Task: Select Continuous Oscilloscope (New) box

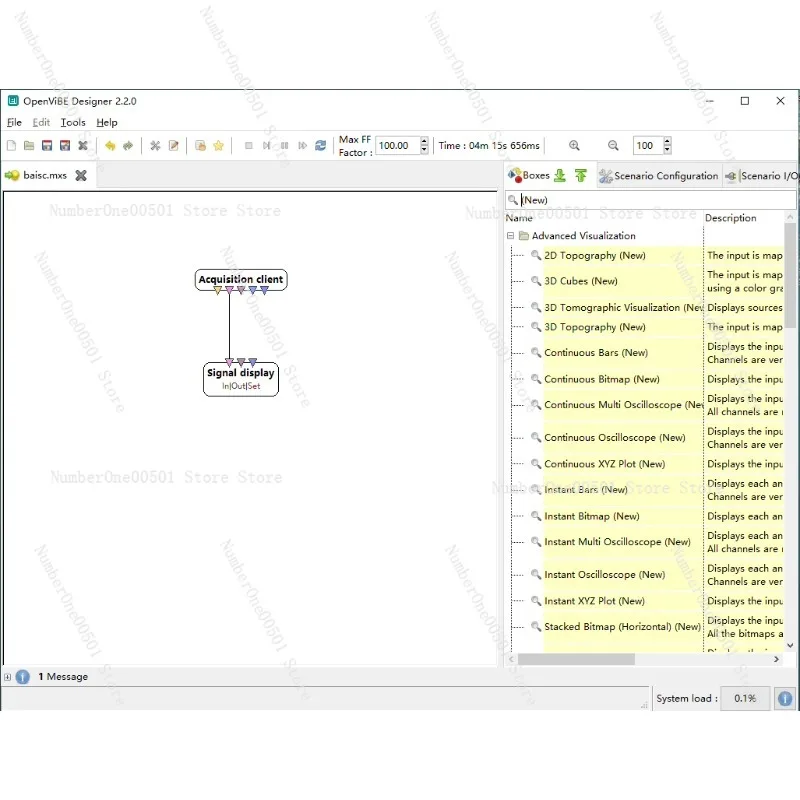Action: (615, 437)
